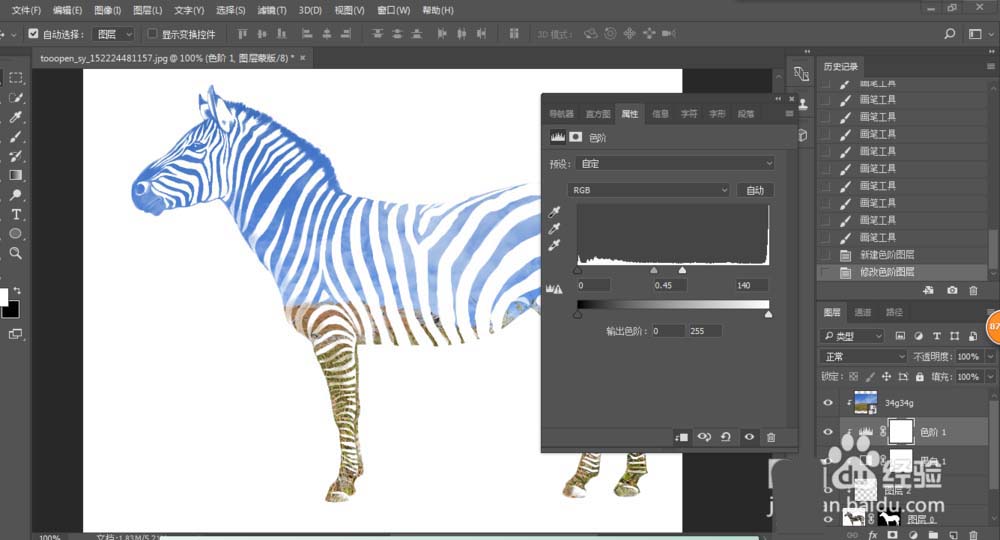Screen dimensions: 1000x540
Task: Click the gray point eyedropper in Levels
Action: [x=554, y=228]
